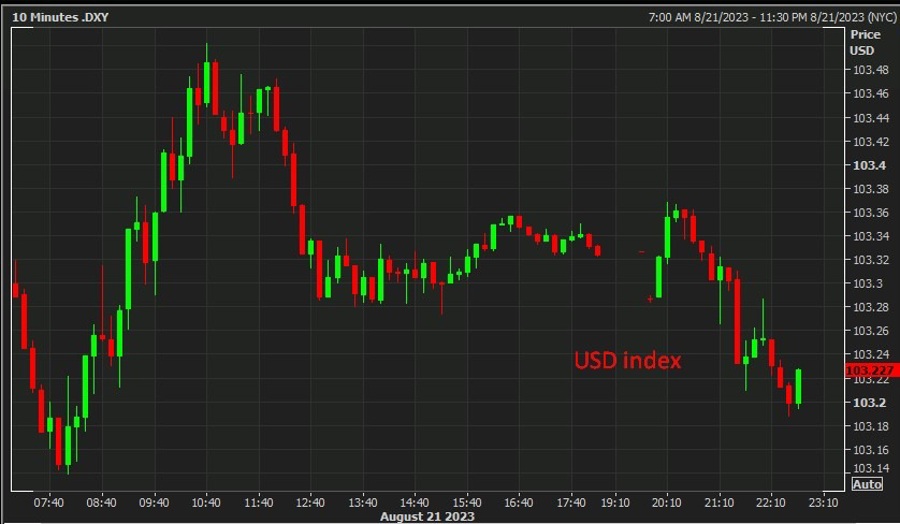Click the red 103.227 last price marker
This screenshot has height=524, width=900.
[x=872, y=370]
